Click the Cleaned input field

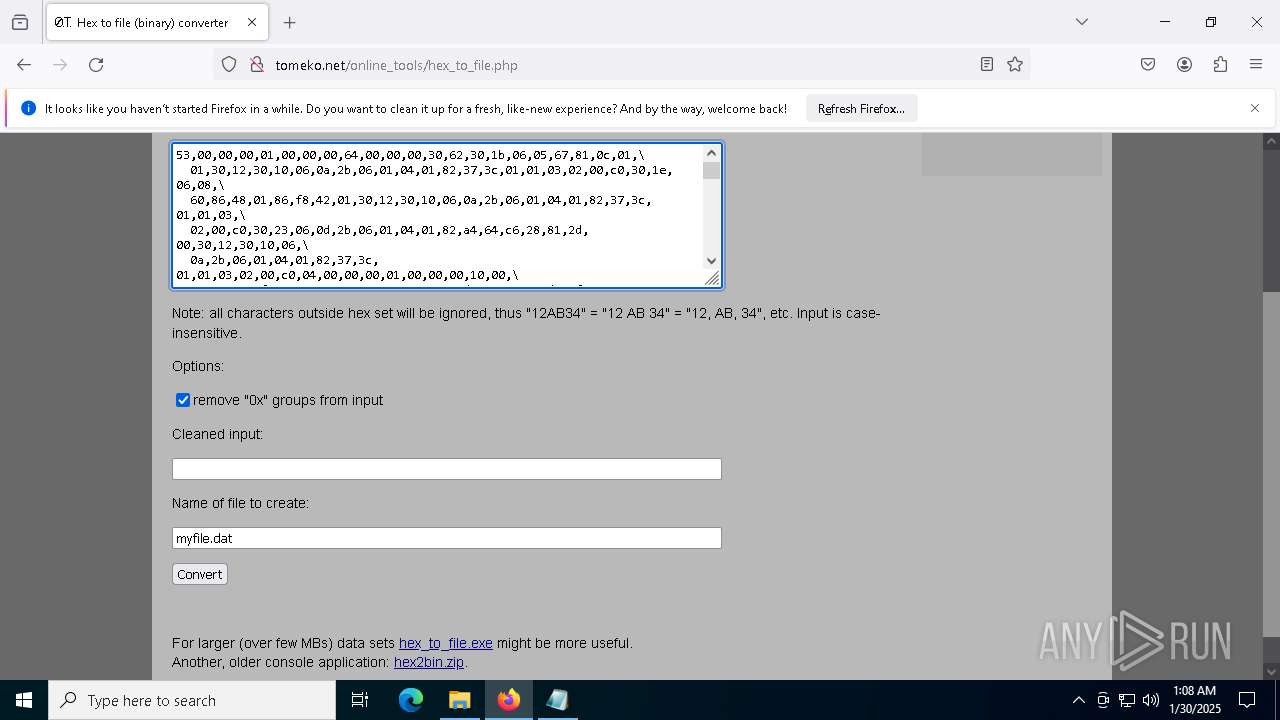tap(446, 469)
